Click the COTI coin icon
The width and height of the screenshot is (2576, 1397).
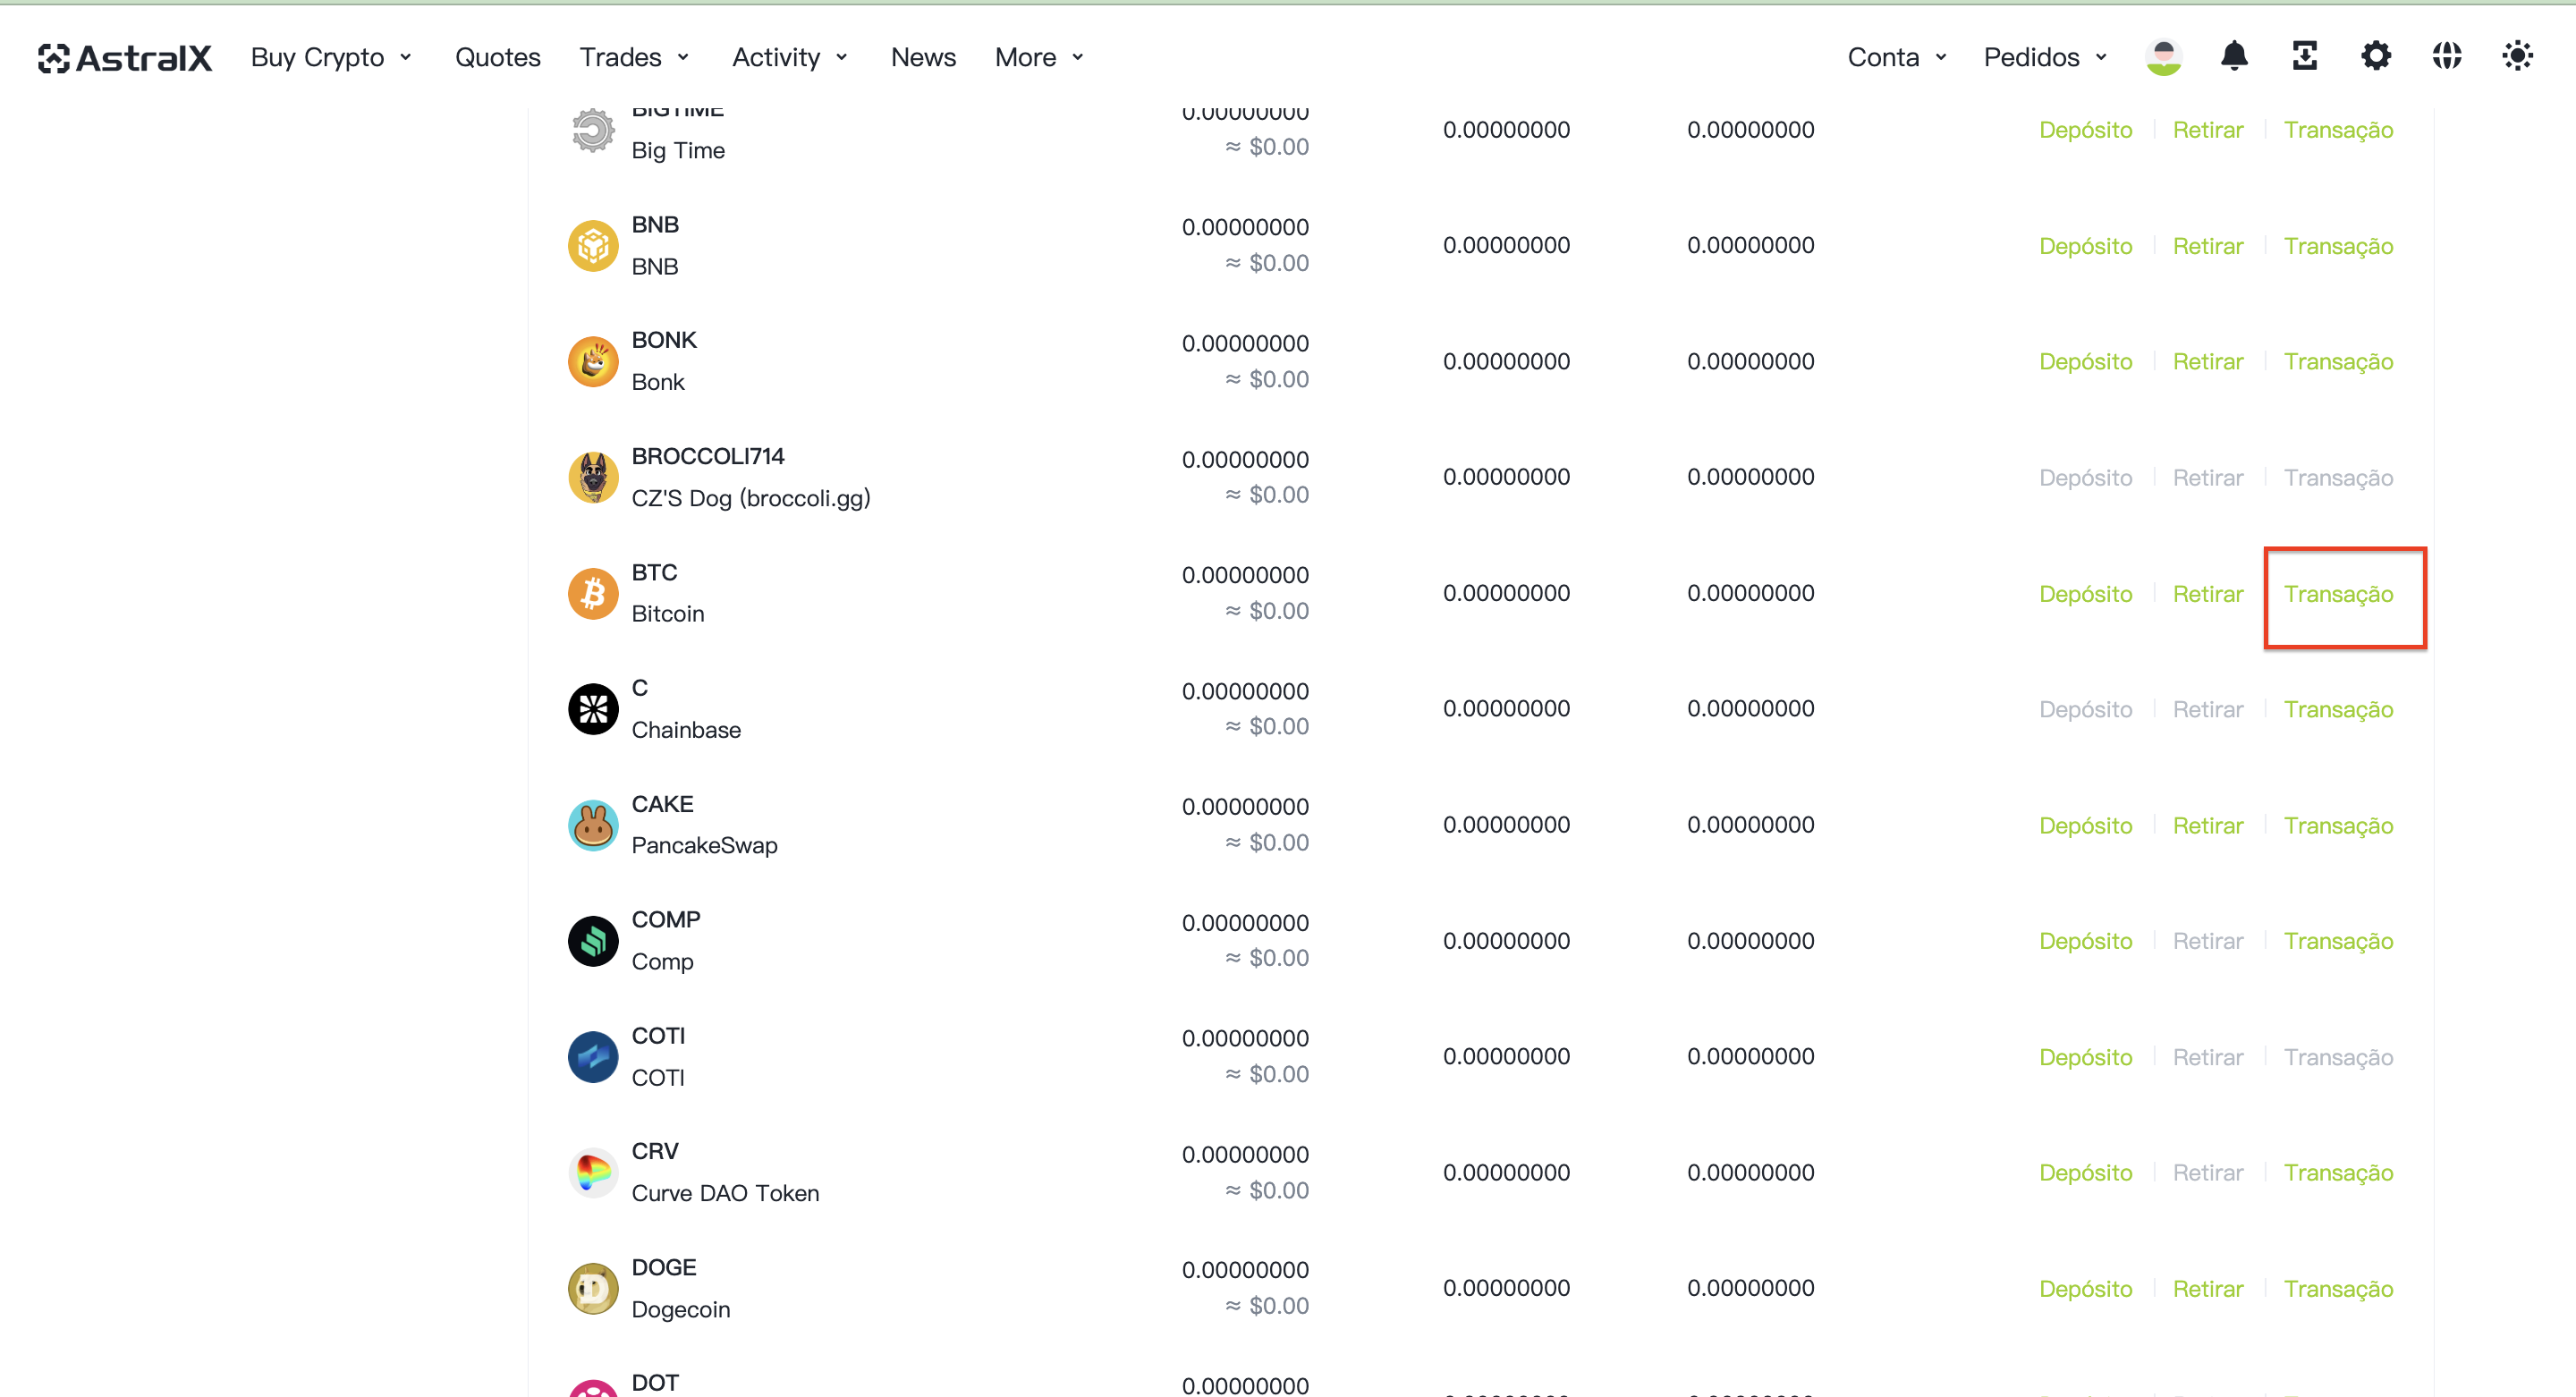coord(593,1057)
